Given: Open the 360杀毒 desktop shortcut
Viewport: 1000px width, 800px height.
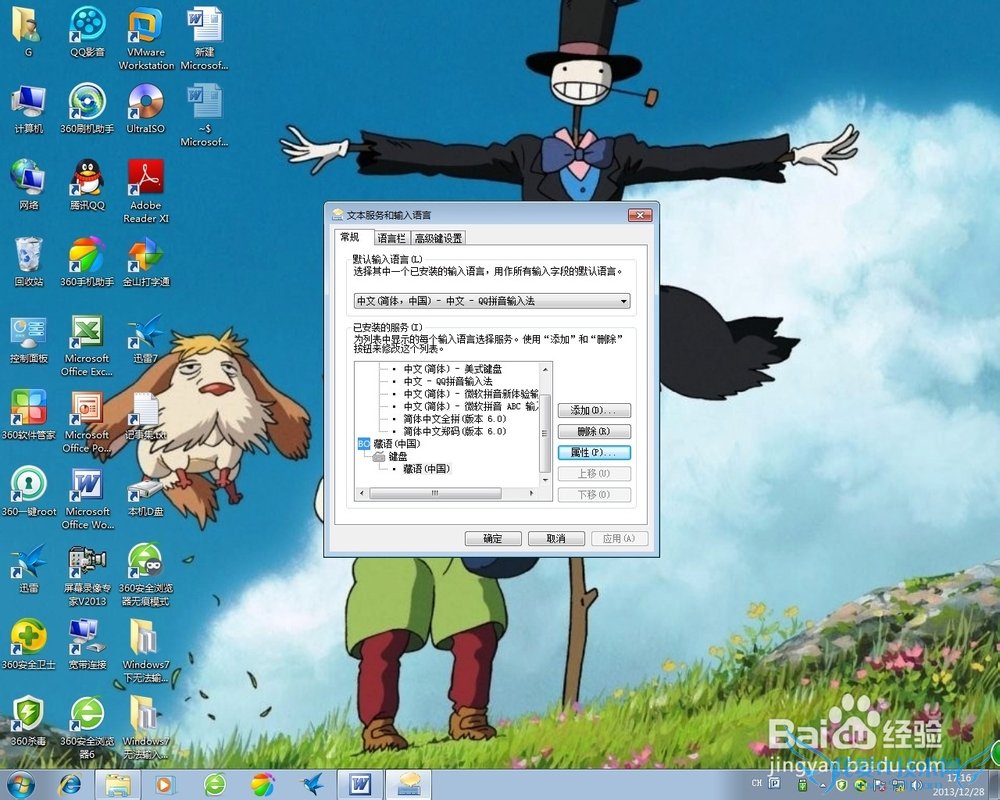Looking at the screenshot, I should tap(29, 721).
